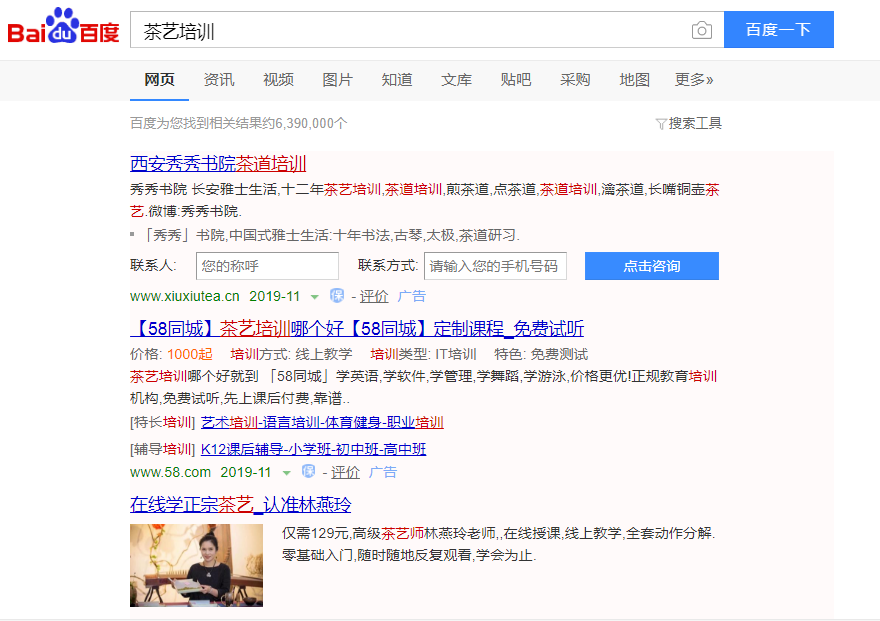This screenshot has height=621, width=880.
Task: Open the 图片 tab
Action: [x=337, y=80]
